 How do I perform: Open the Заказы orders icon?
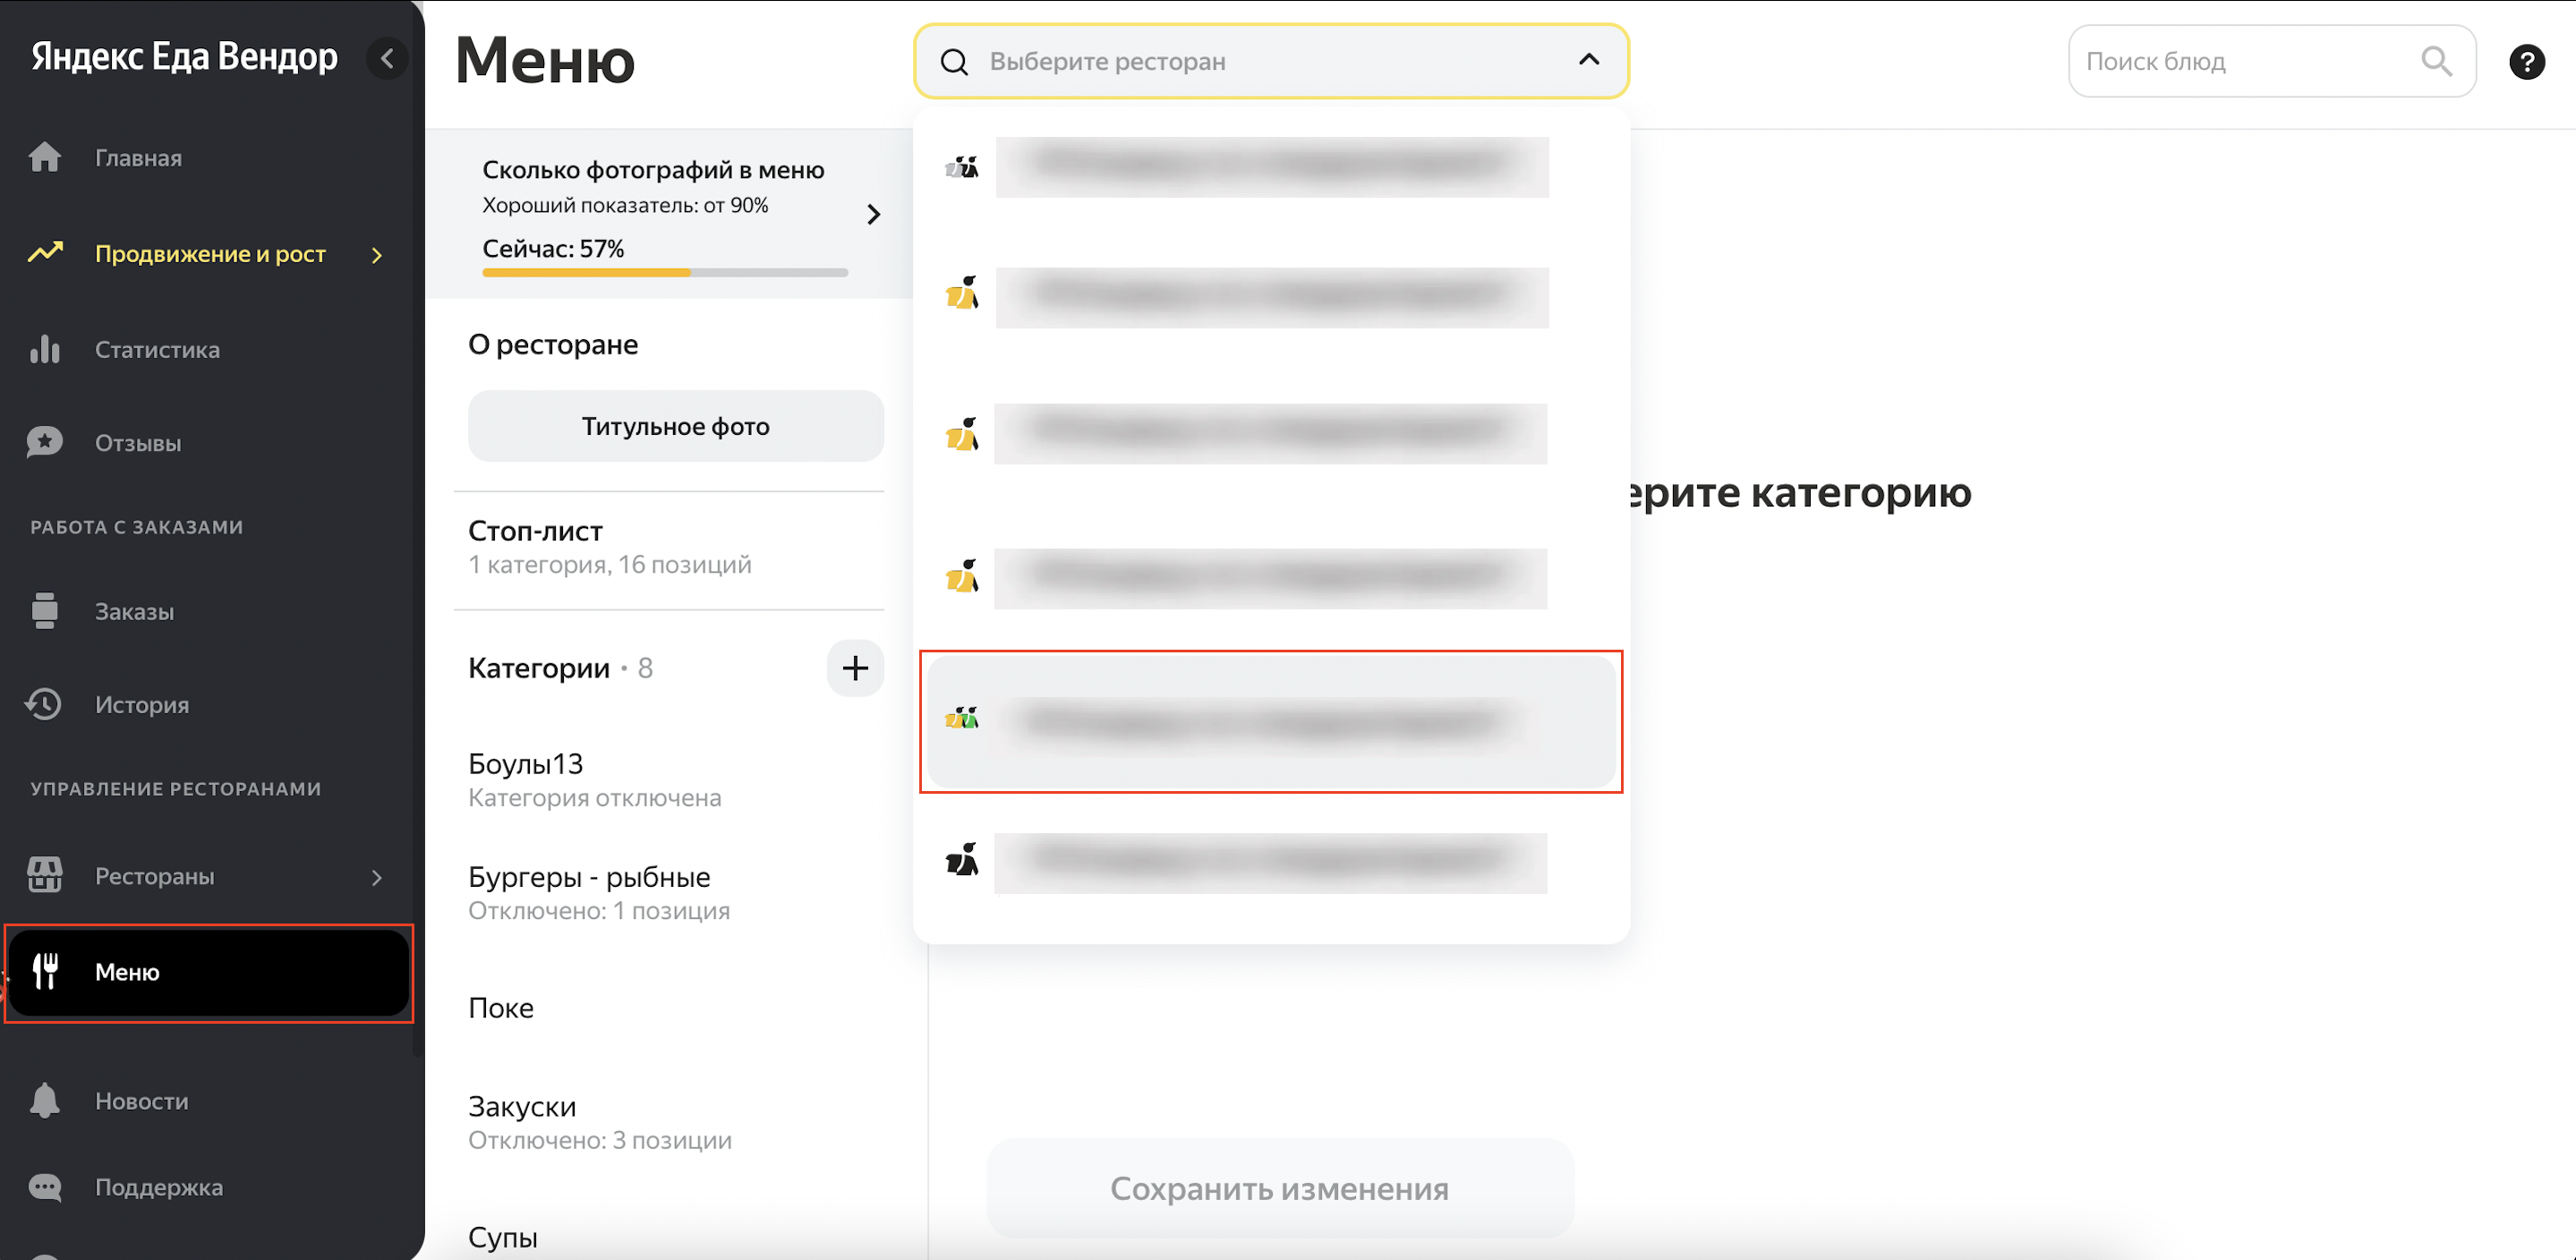pyautogui.click(x=45, y=611)
